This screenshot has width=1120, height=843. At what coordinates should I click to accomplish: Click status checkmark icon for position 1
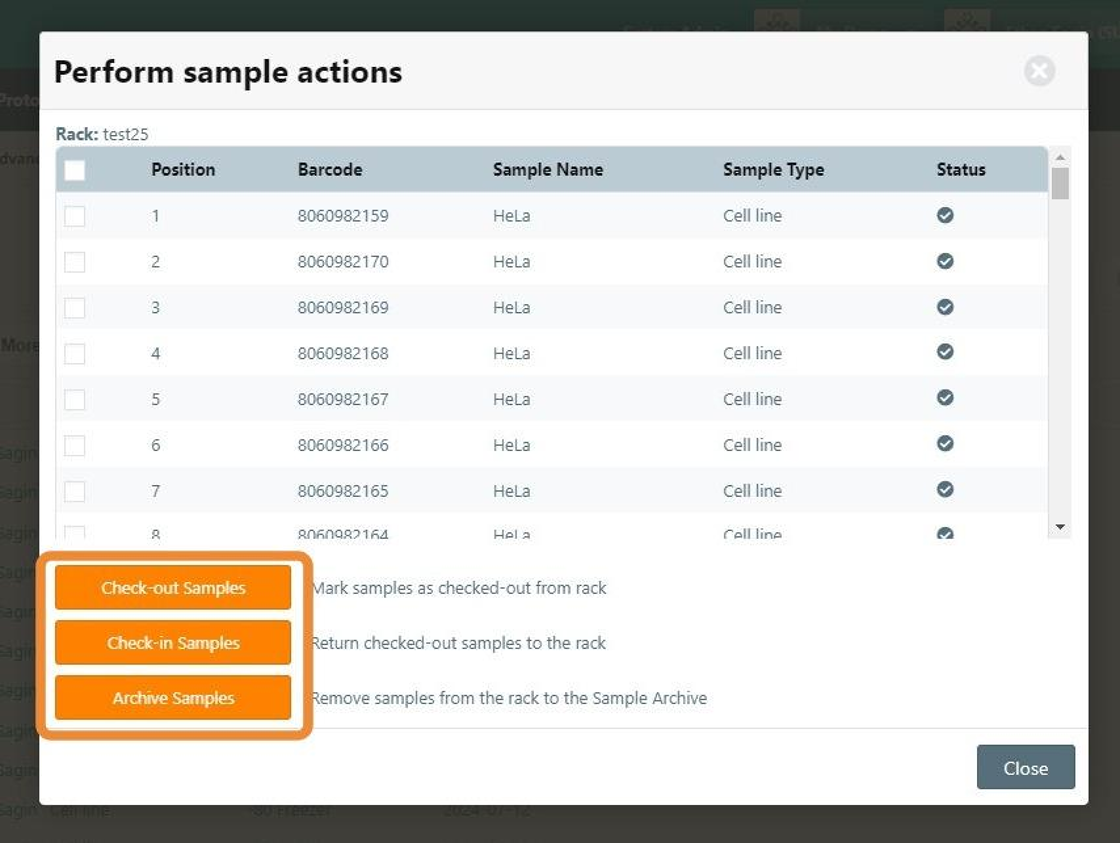tap(945, 215)
